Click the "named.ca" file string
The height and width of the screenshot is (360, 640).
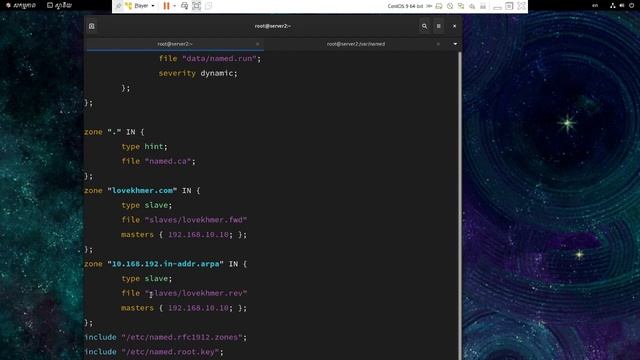coord(168,161)
